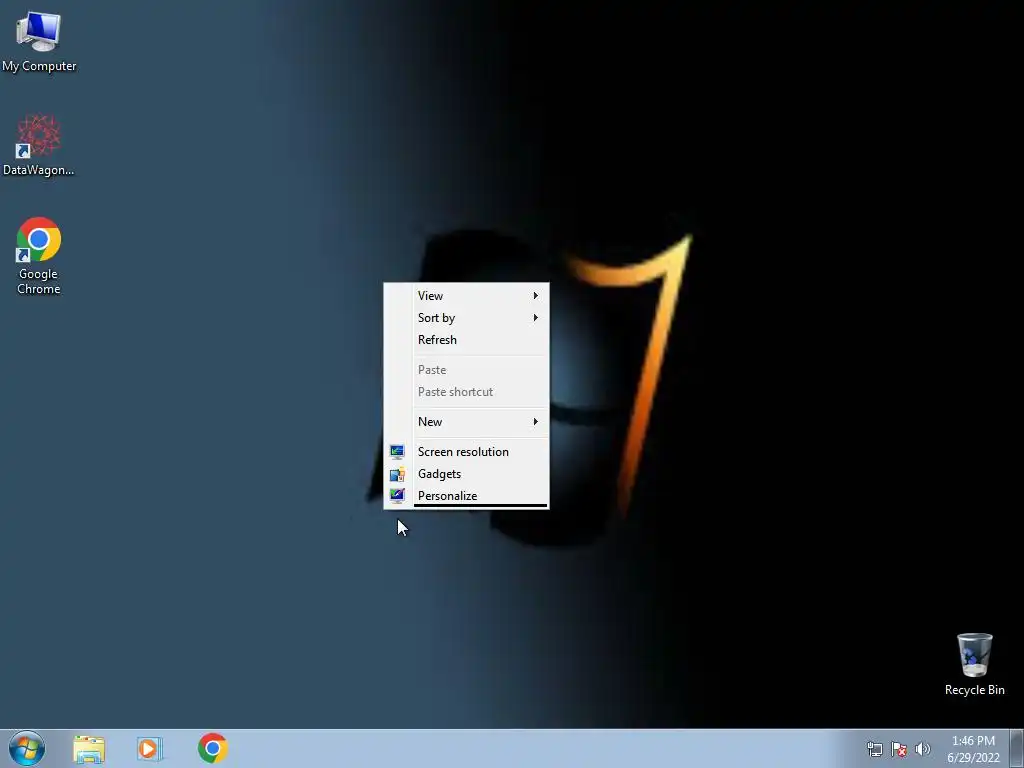Open Google Chrome desktop shortcut
The image size is (1024, 768).
point(39,256)
